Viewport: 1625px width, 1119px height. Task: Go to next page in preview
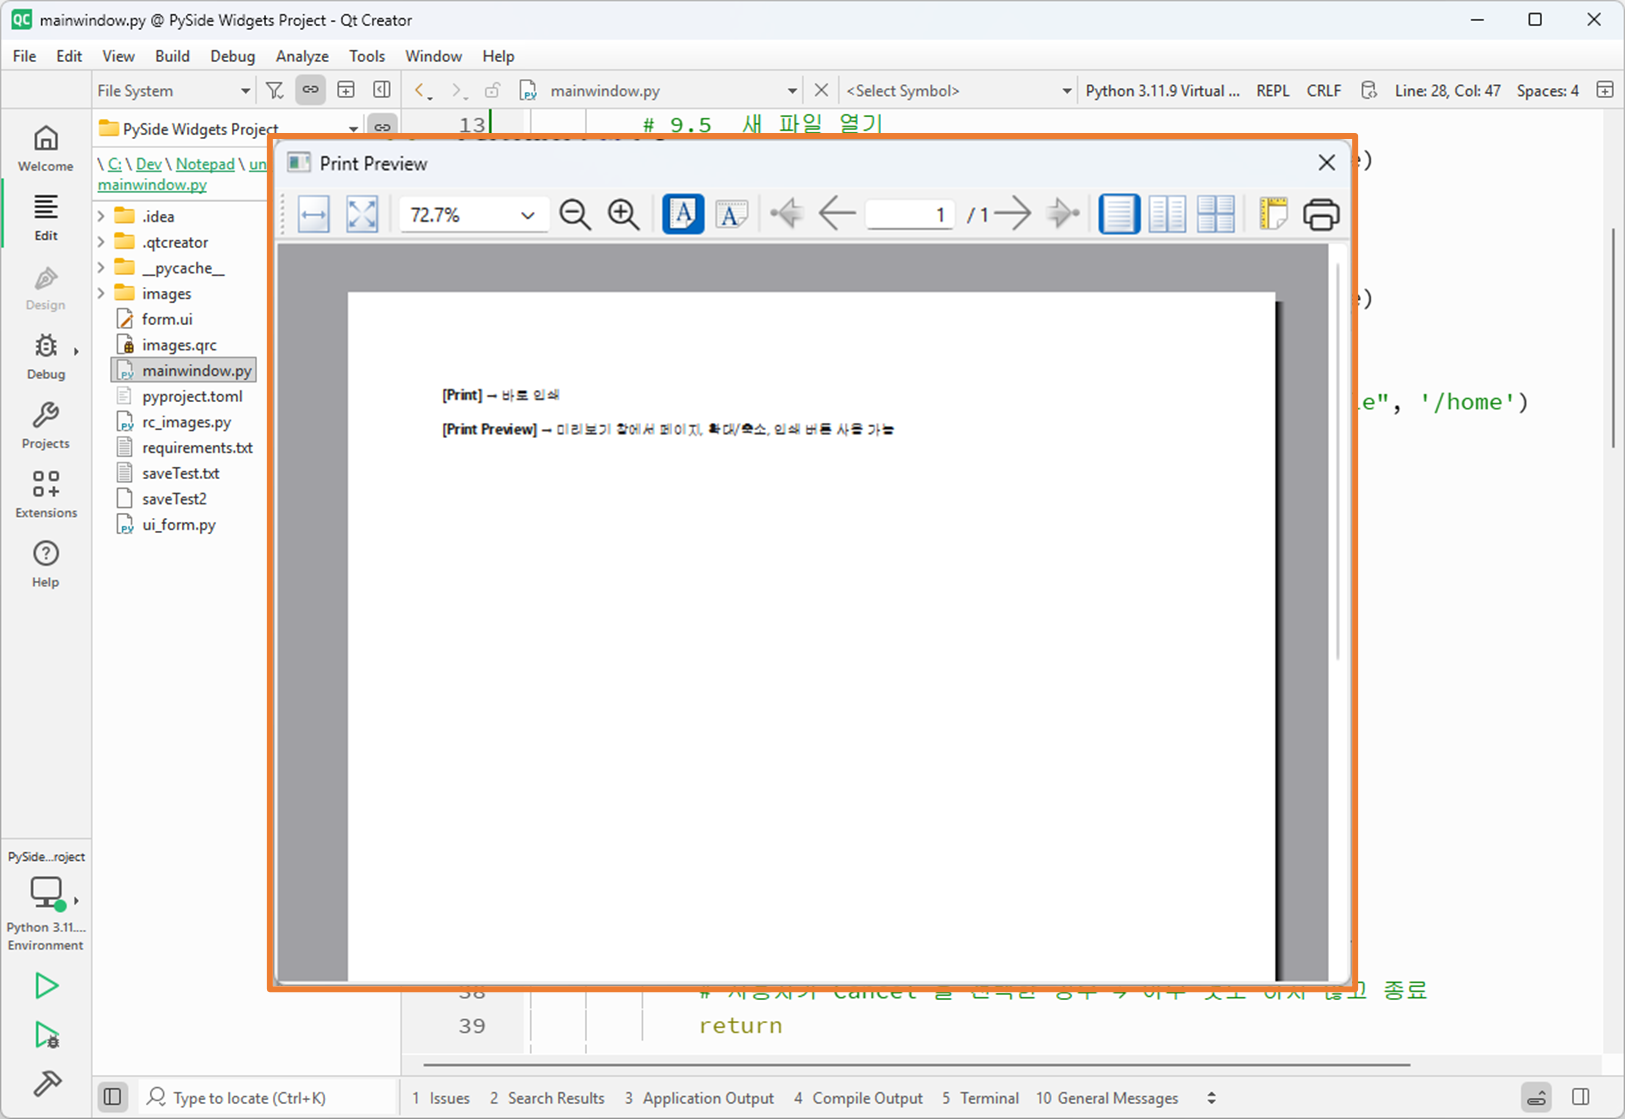(1013, 214)
